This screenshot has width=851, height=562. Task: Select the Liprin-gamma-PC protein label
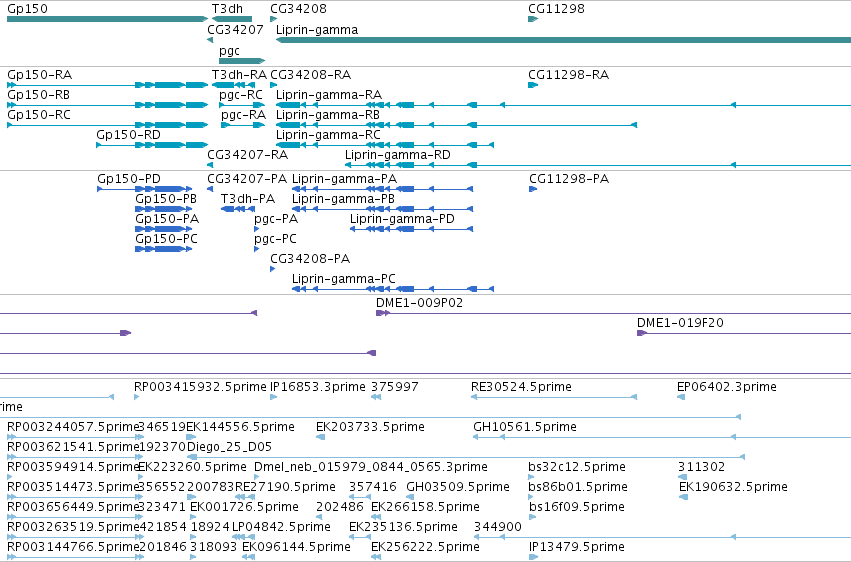344,279
